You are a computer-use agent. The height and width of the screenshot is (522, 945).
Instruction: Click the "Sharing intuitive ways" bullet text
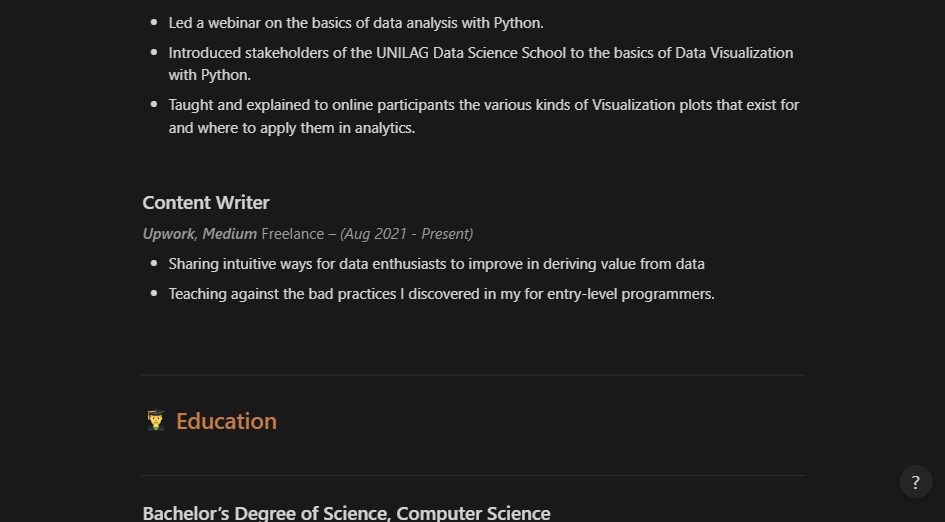(436, 264)
